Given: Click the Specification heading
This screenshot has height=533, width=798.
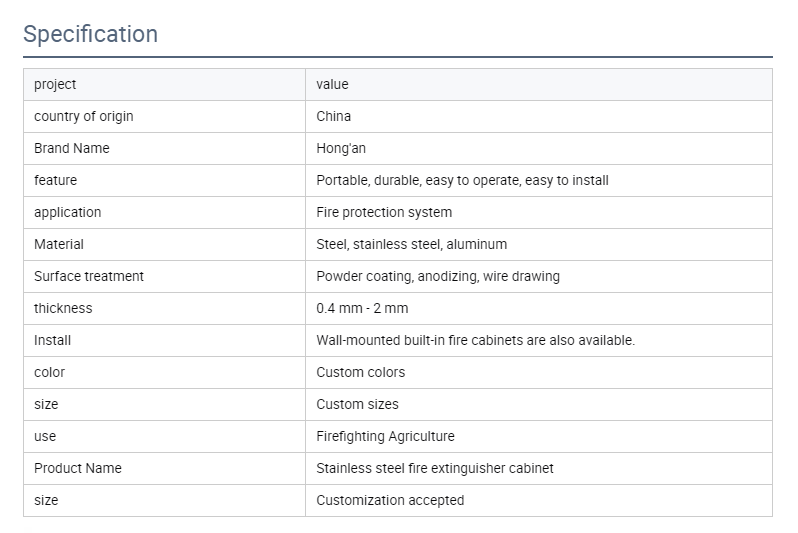Looking at the screenshot, I should click(x=90, y=34).
